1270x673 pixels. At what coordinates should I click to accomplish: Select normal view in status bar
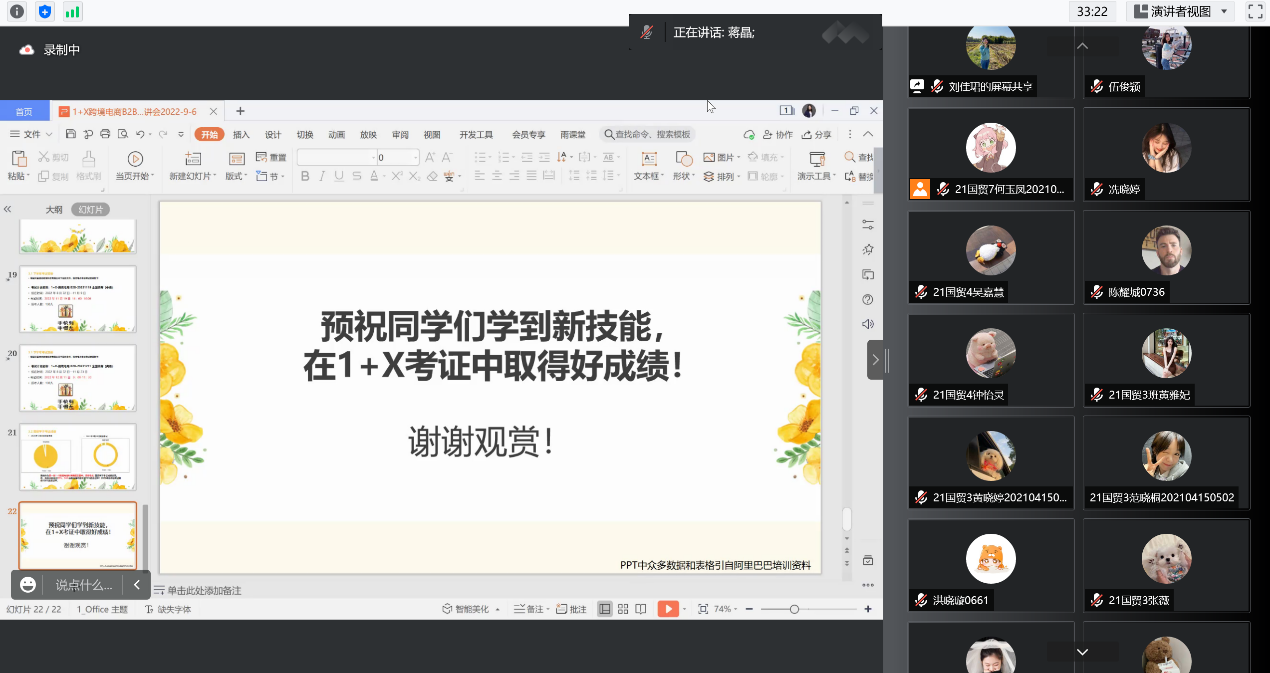click(x=605, y=609)
